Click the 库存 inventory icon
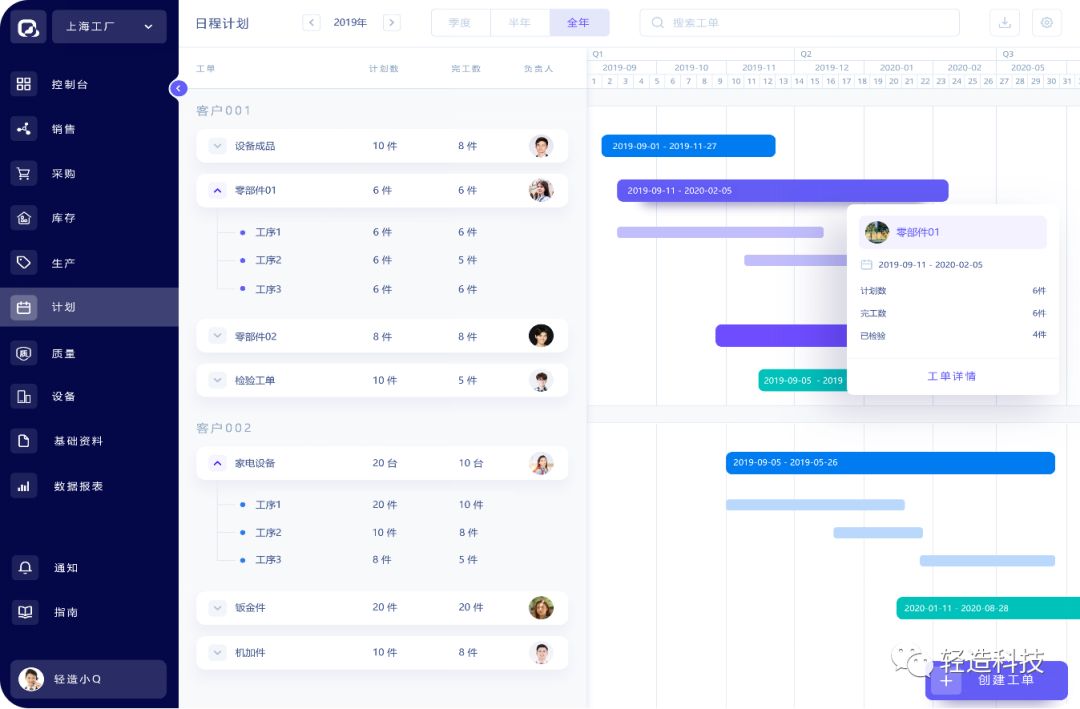Viewport: 1080px width, 709px height. [x=24, y=218]
